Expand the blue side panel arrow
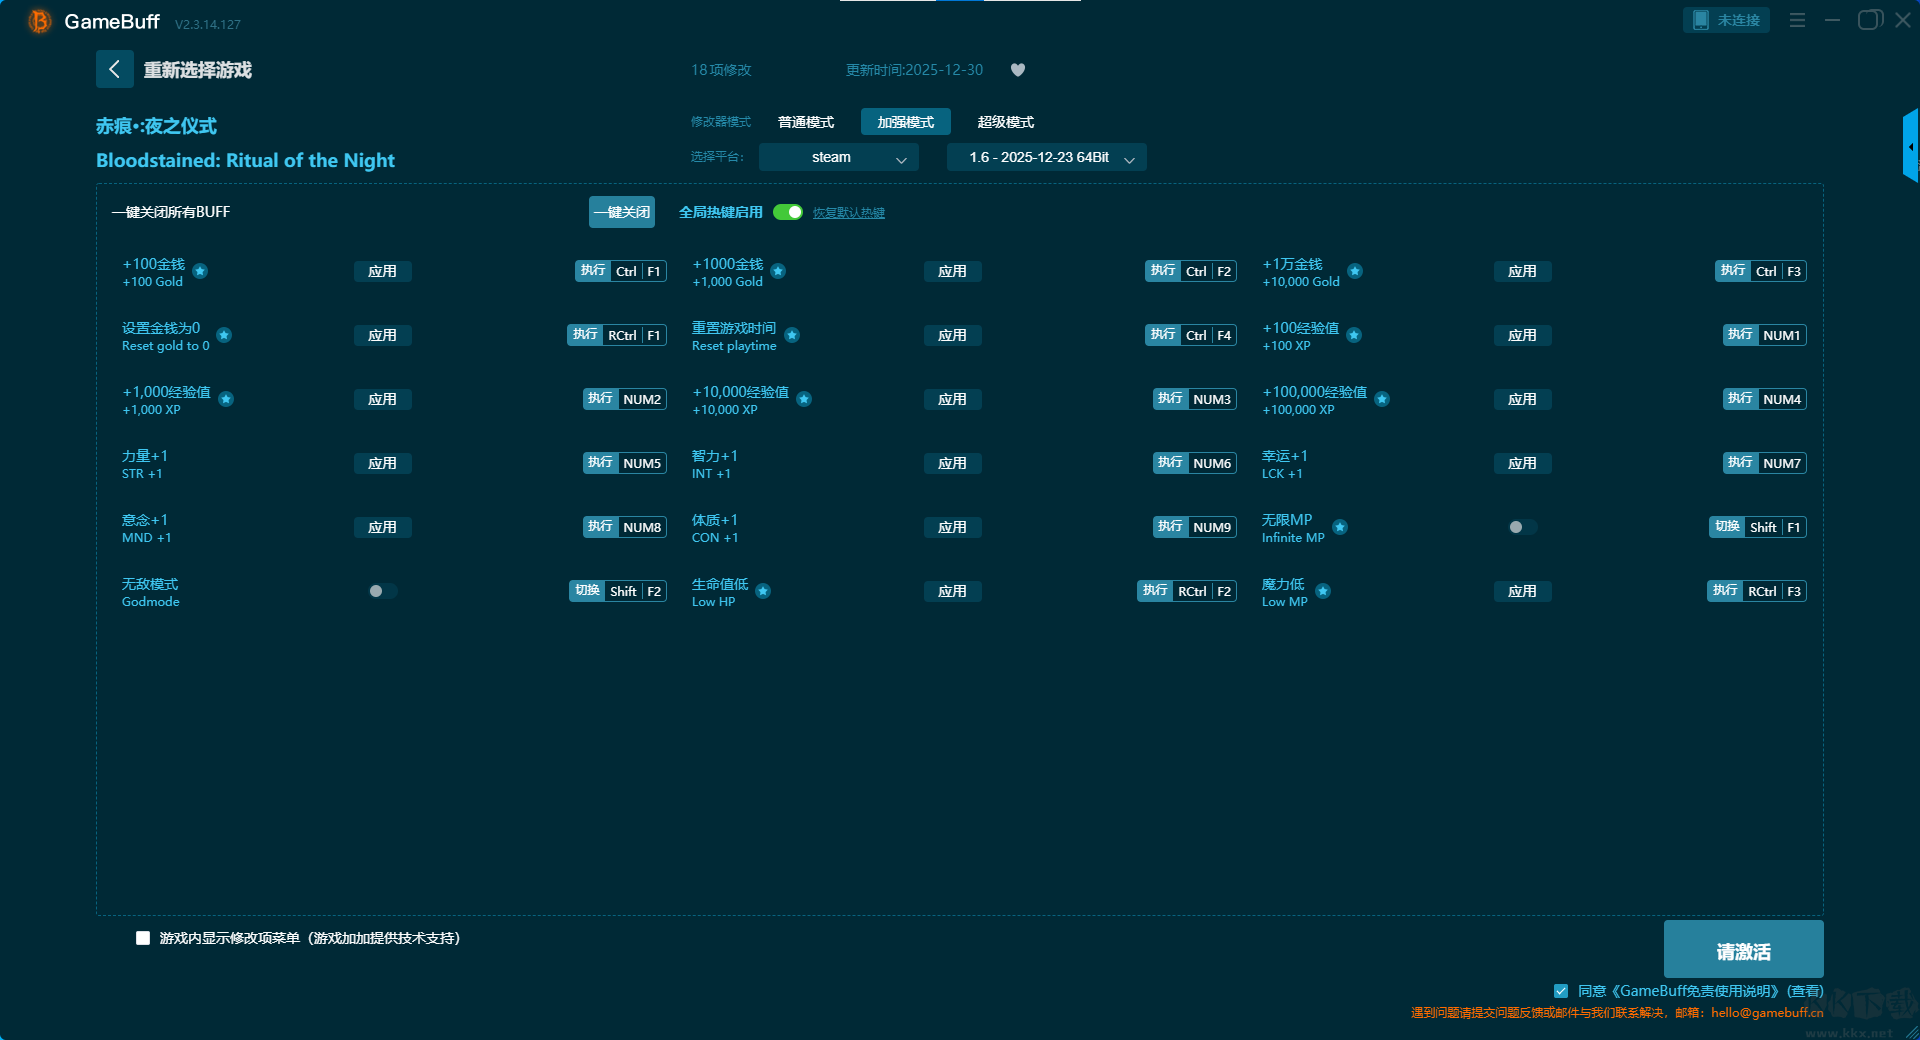Image resolution: width=1920 pixels, height=1040 pixels. coord(1910,146)
